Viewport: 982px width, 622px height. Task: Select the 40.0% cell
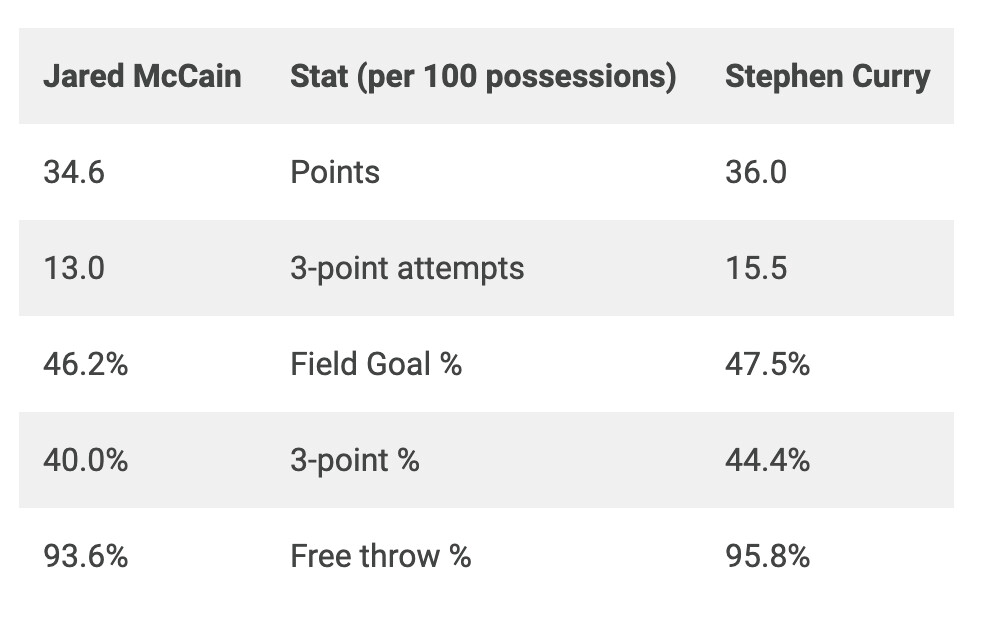[86, 461]
